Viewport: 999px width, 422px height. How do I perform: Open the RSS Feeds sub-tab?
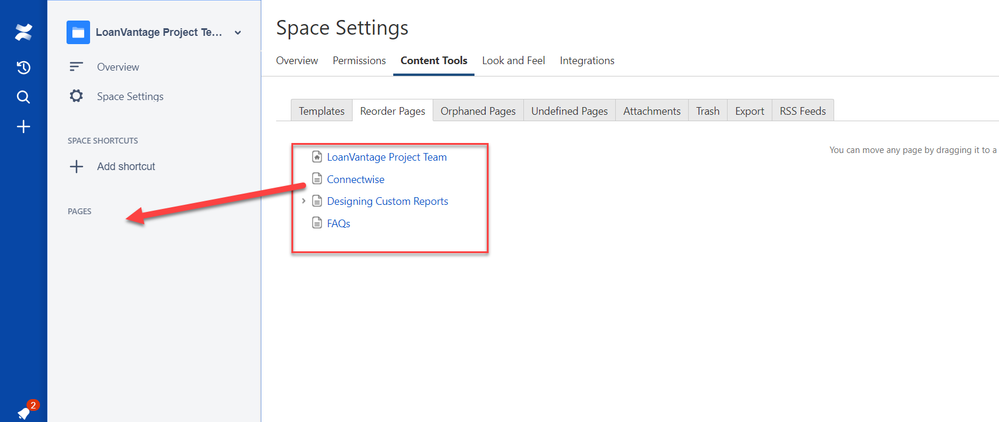coord(803,111)
